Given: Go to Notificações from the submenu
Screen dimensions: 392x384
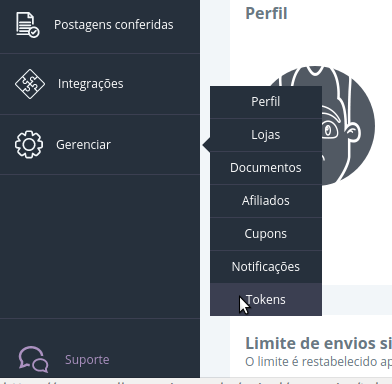Looking at the screenshot, I should (266, 267).
